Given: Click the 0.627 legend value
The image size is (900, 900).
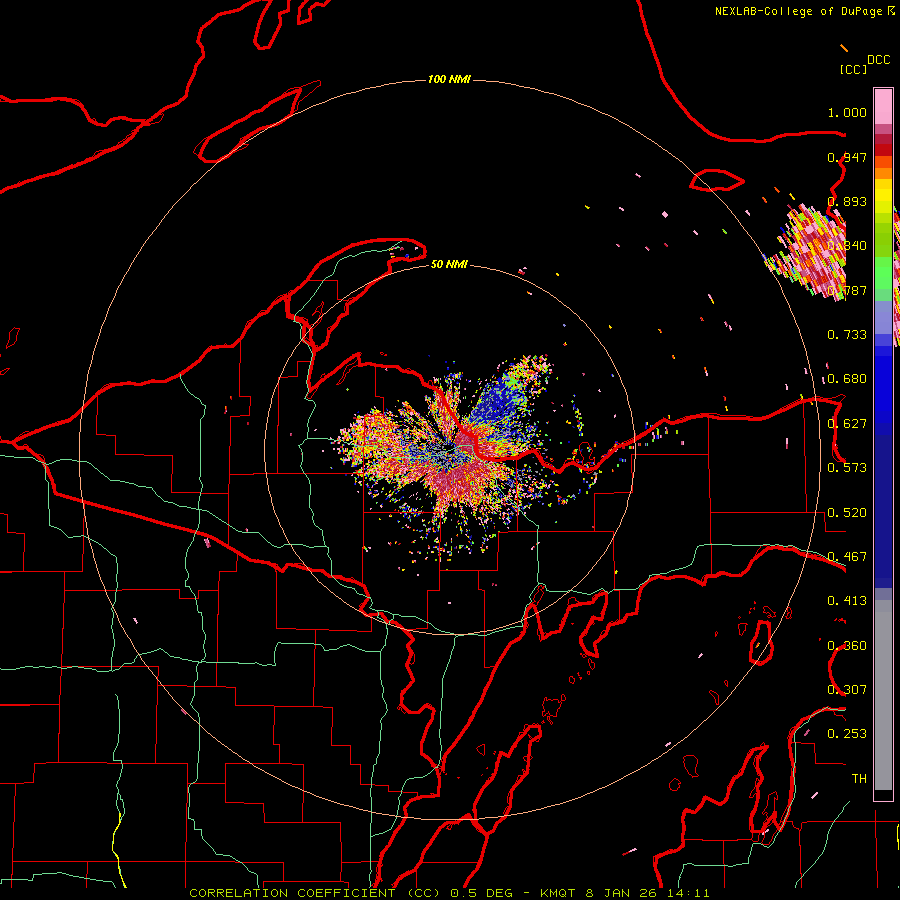Looking at the screenshot, I should coord(847,424).
